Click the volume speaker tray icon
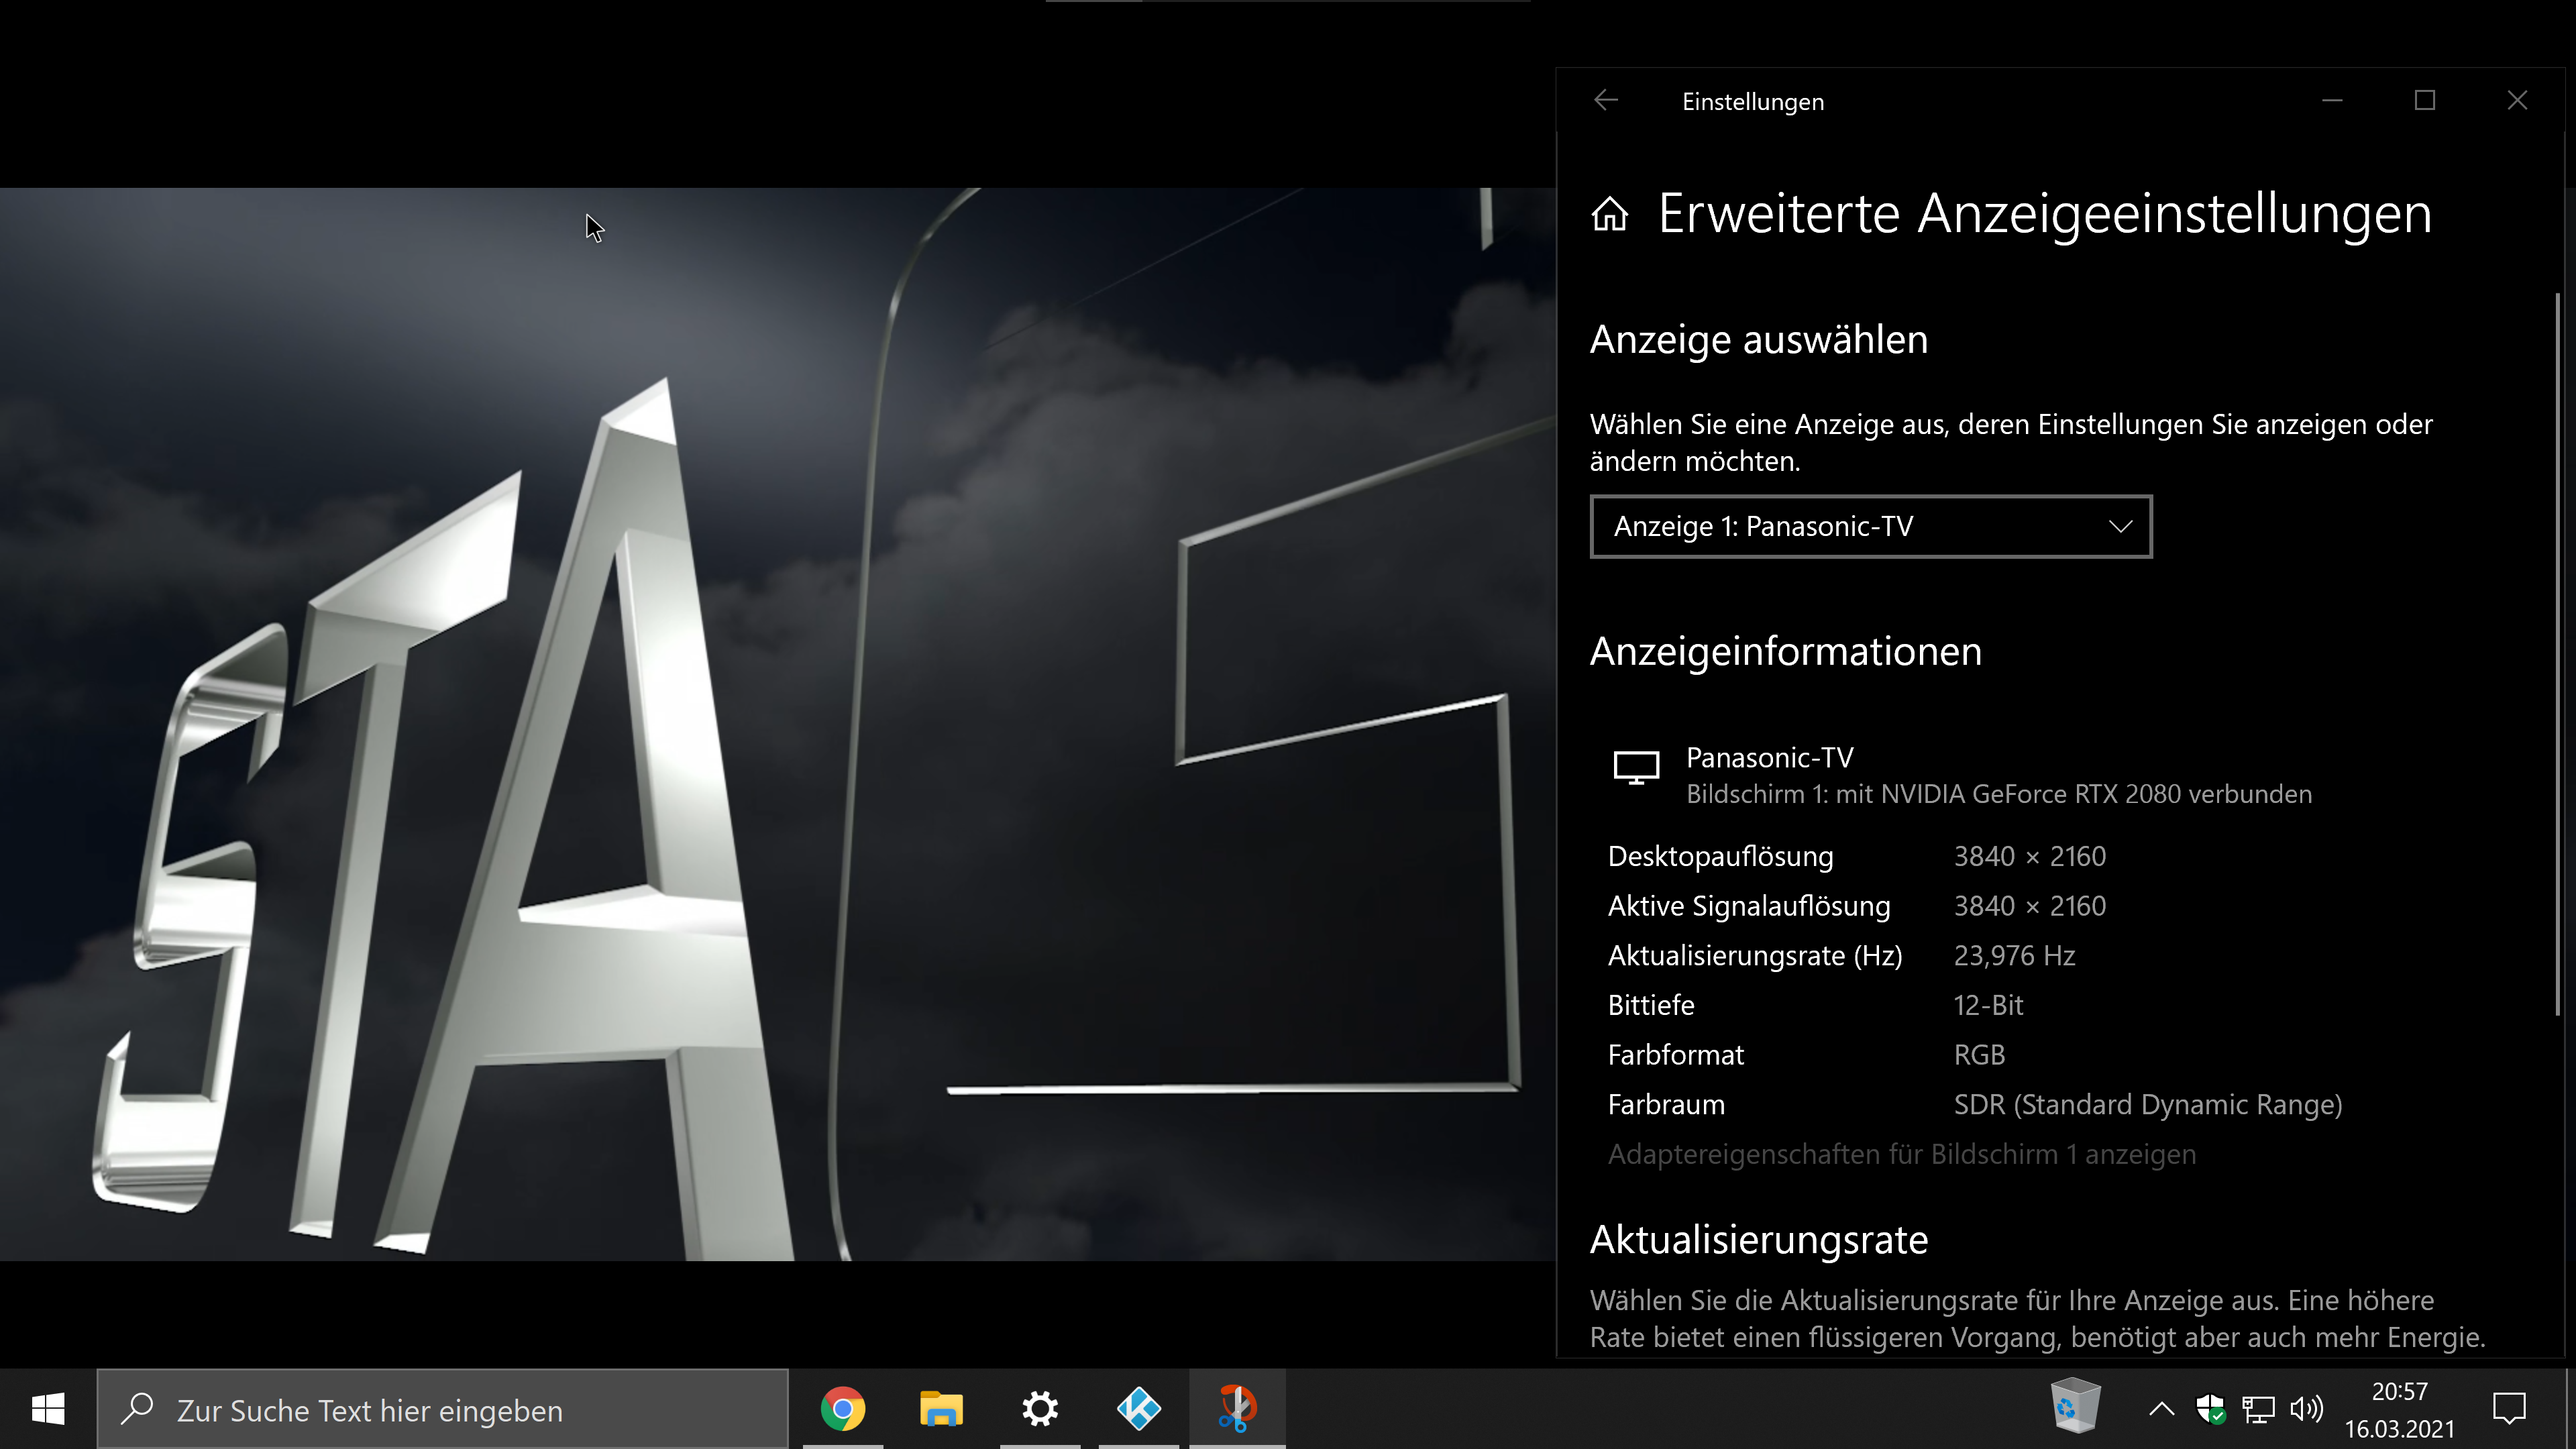The image size is (2576, 1449). (2306, 1410)
